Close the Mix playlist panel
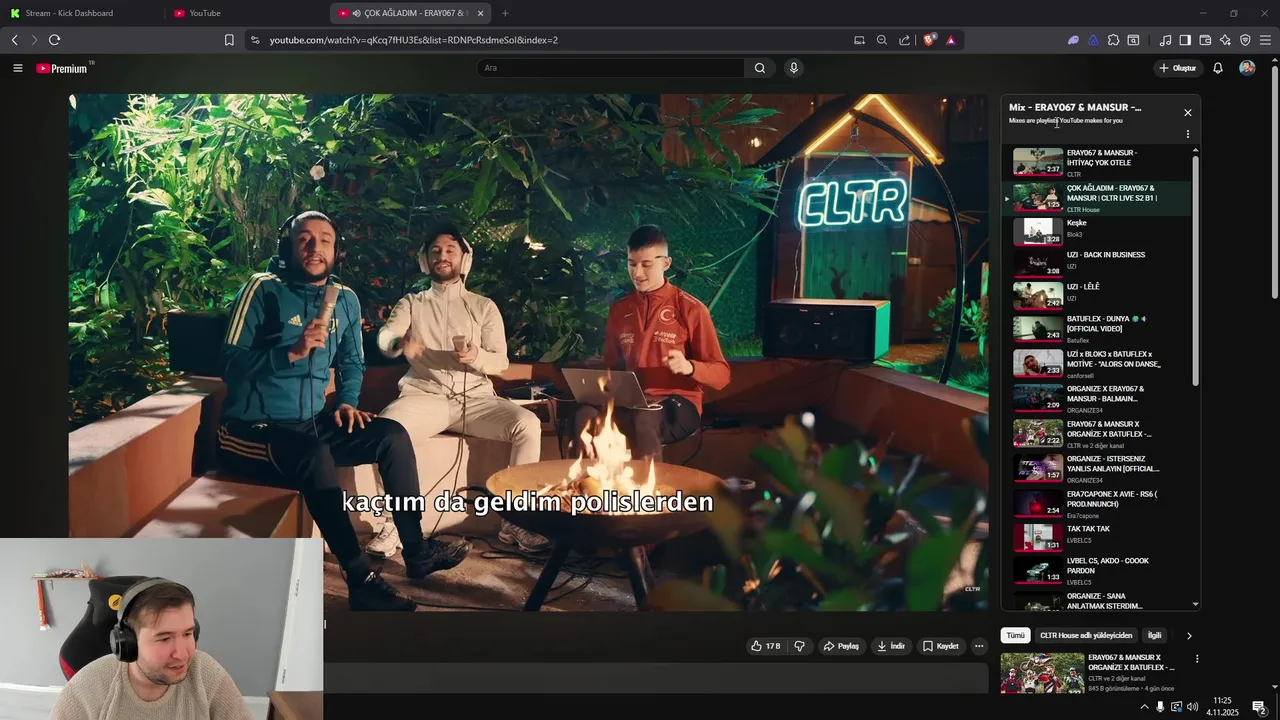 [1188, 113]
